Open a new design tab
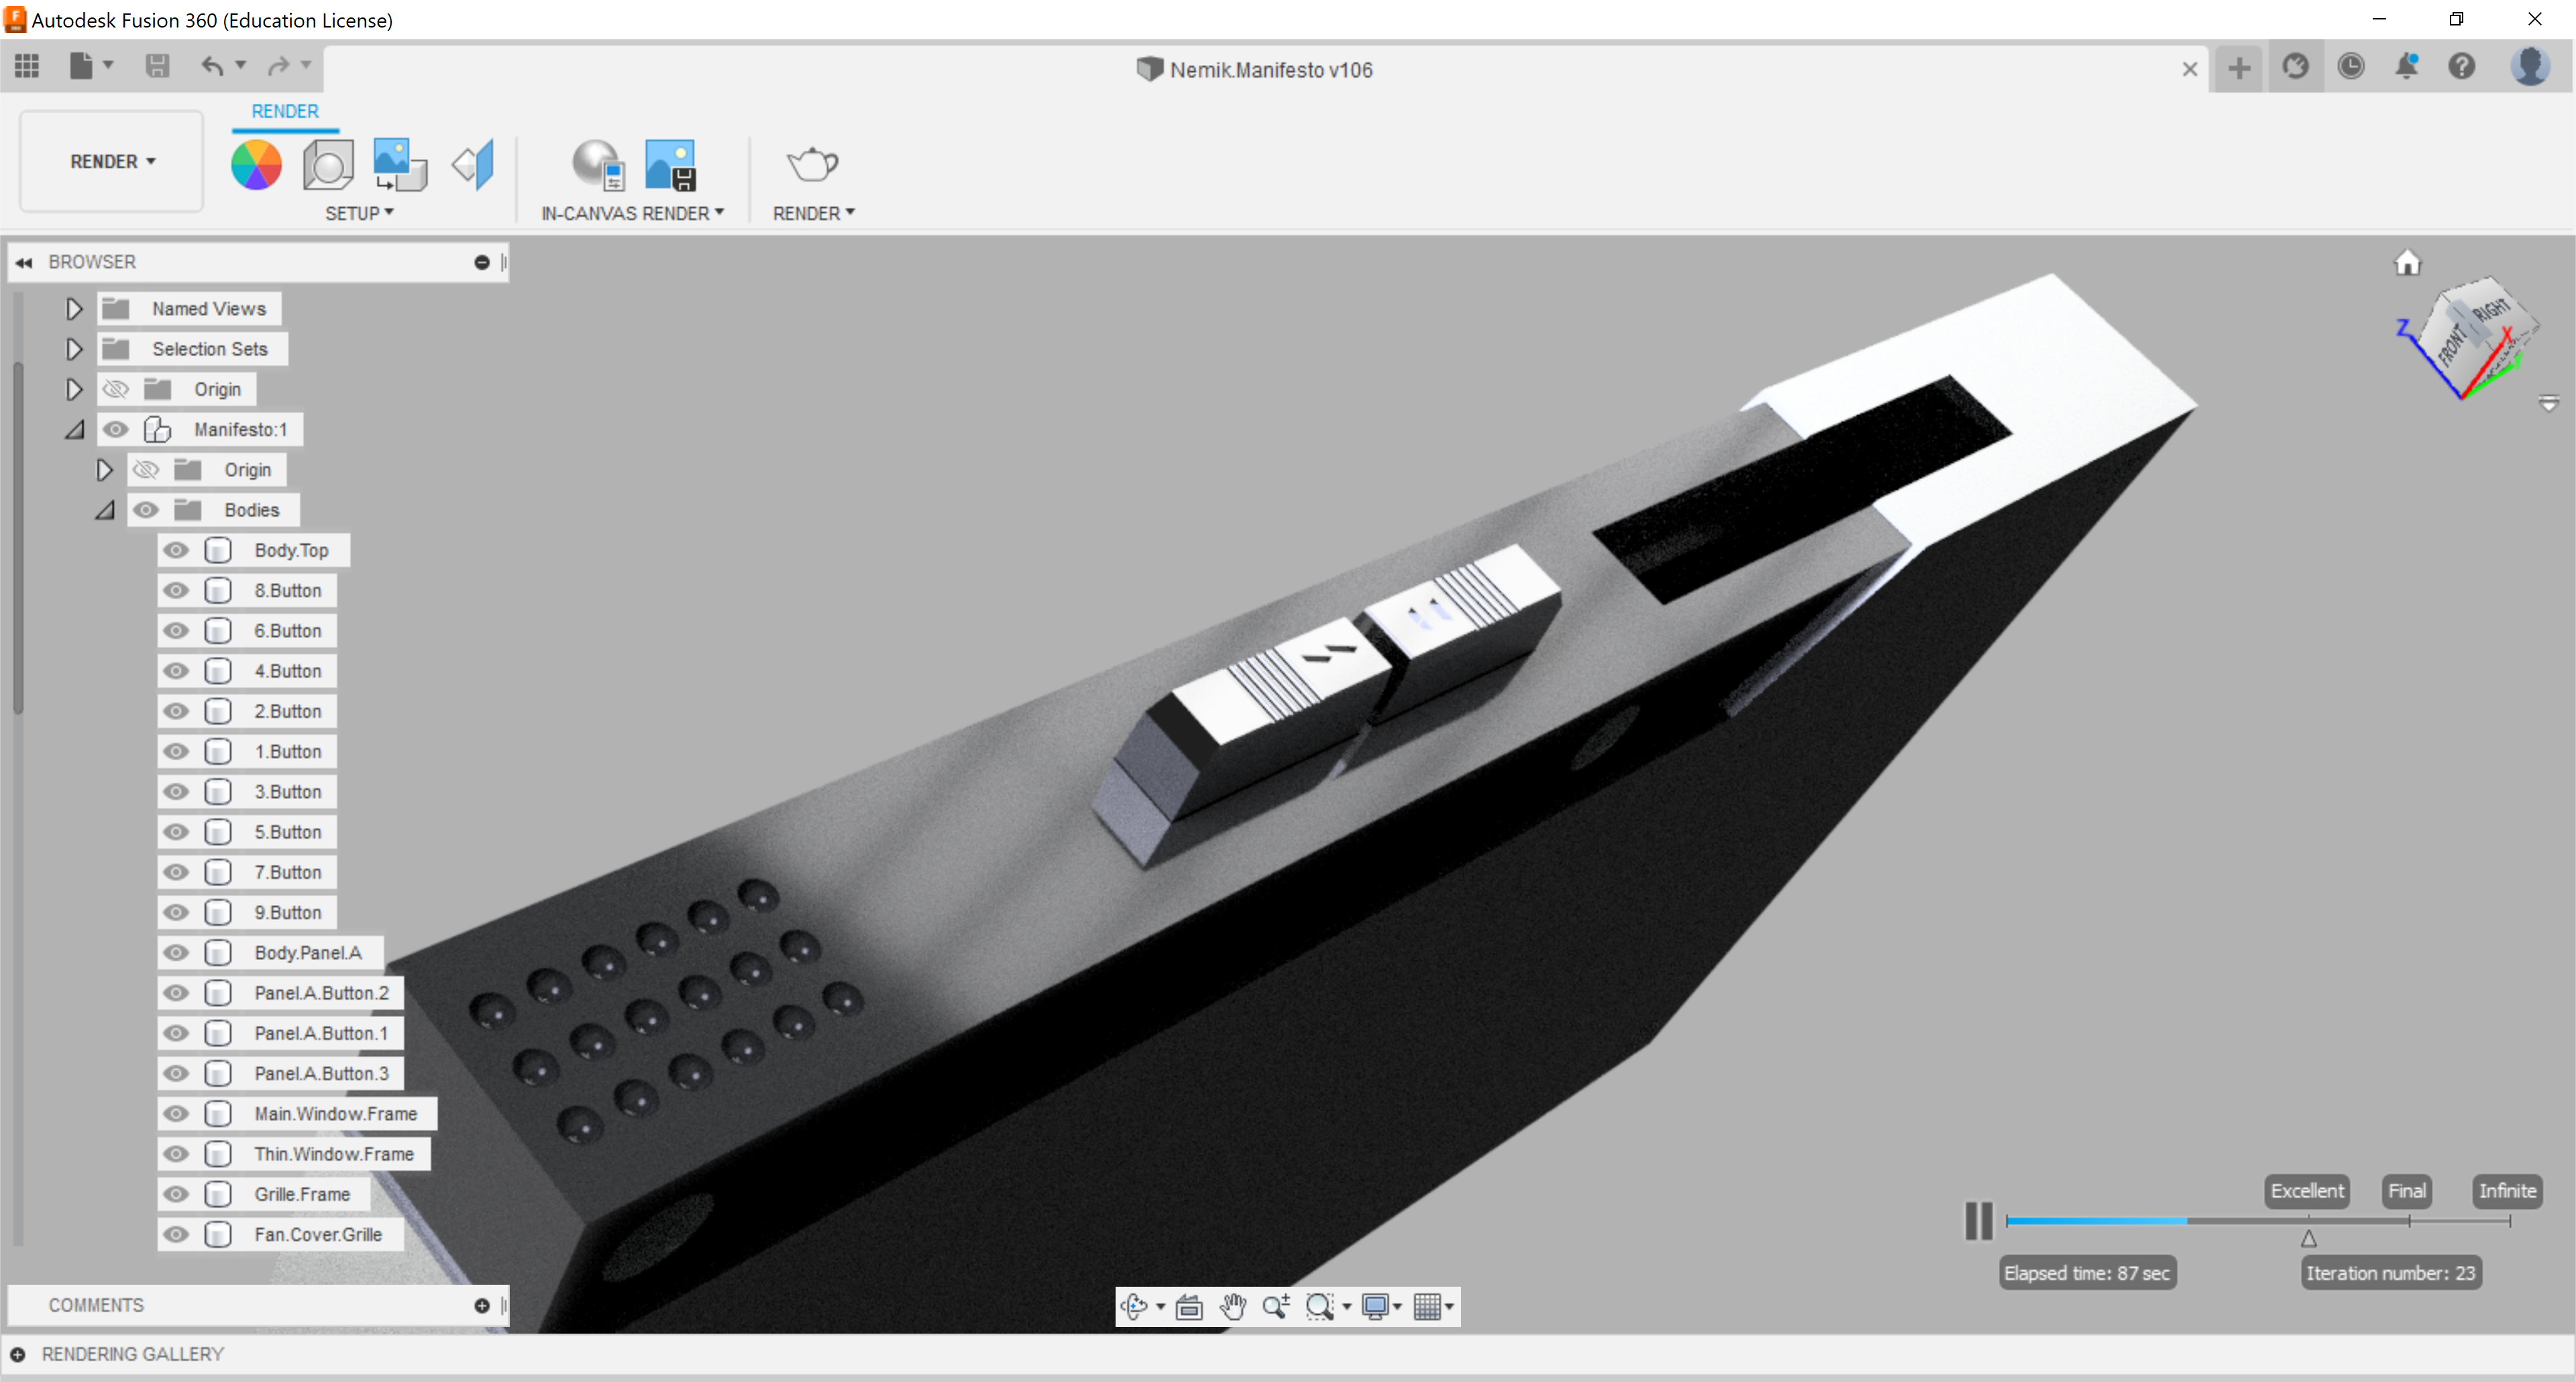 click(2239, 68)
